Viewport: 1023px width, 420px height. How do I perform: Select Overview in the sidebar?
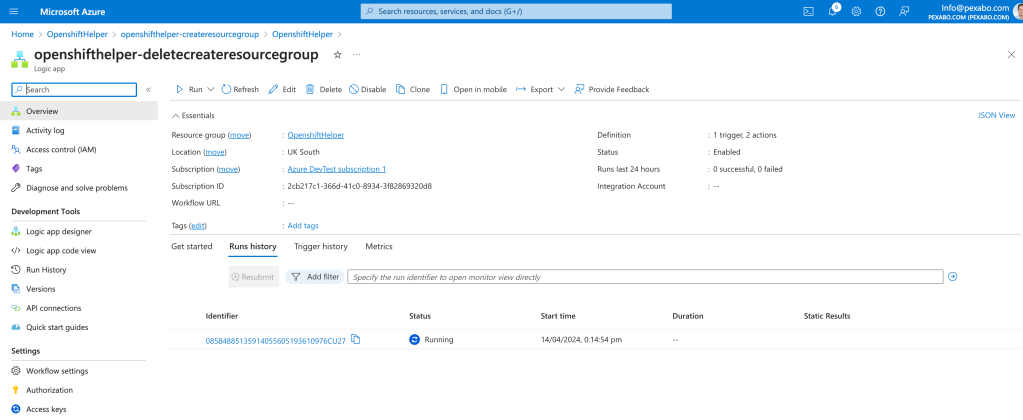pos(79,111)
